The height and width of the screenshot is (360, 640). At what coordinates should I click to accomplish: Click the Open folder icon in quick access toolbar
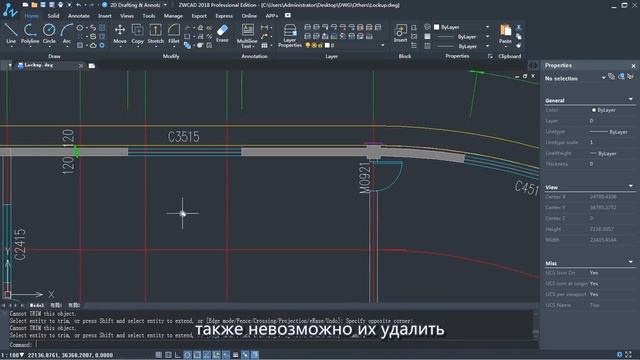(34, 5)
